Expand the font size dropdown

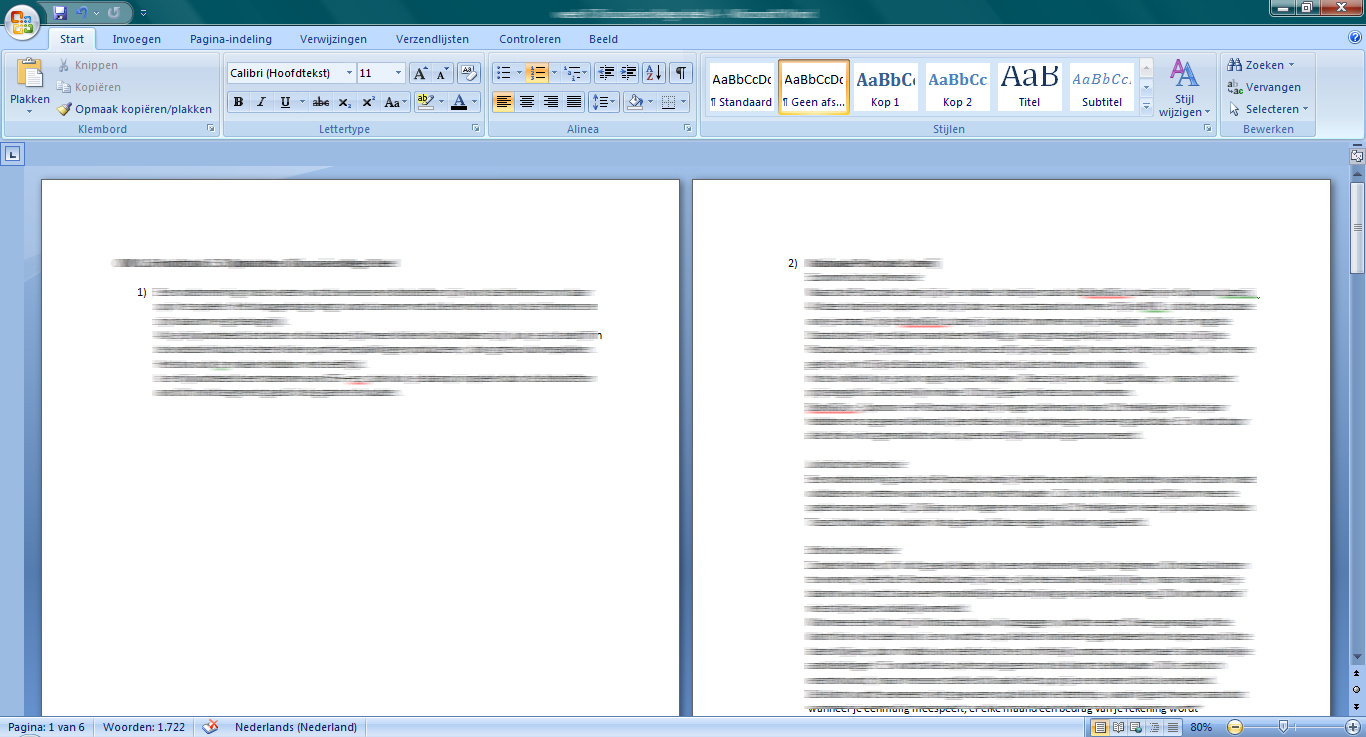click(x=399, y=73)
